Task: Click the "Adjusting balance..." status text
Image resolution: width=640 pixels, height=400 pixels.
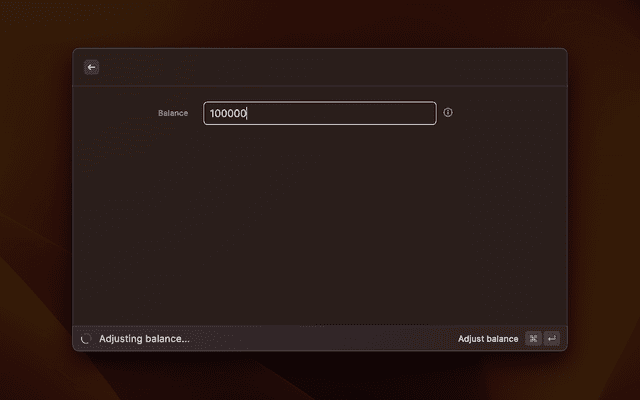Action: [x=144, y=339]
